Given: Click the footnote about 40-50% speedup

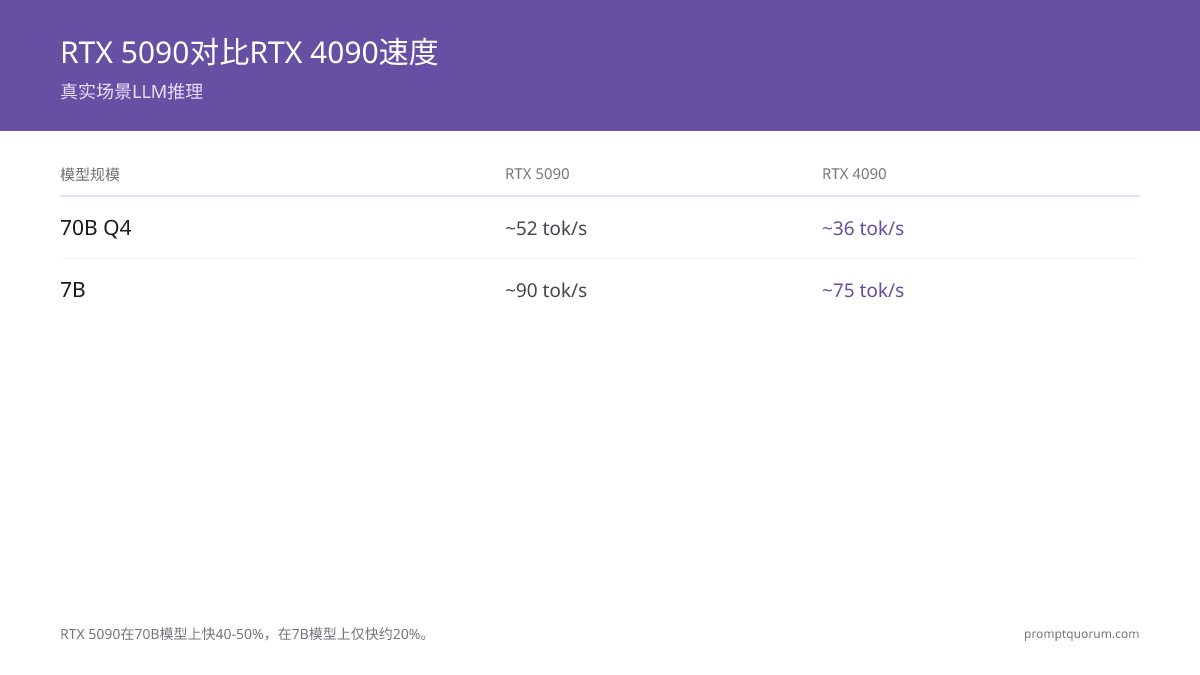Looking at the screenshot, I should point(247,634).
